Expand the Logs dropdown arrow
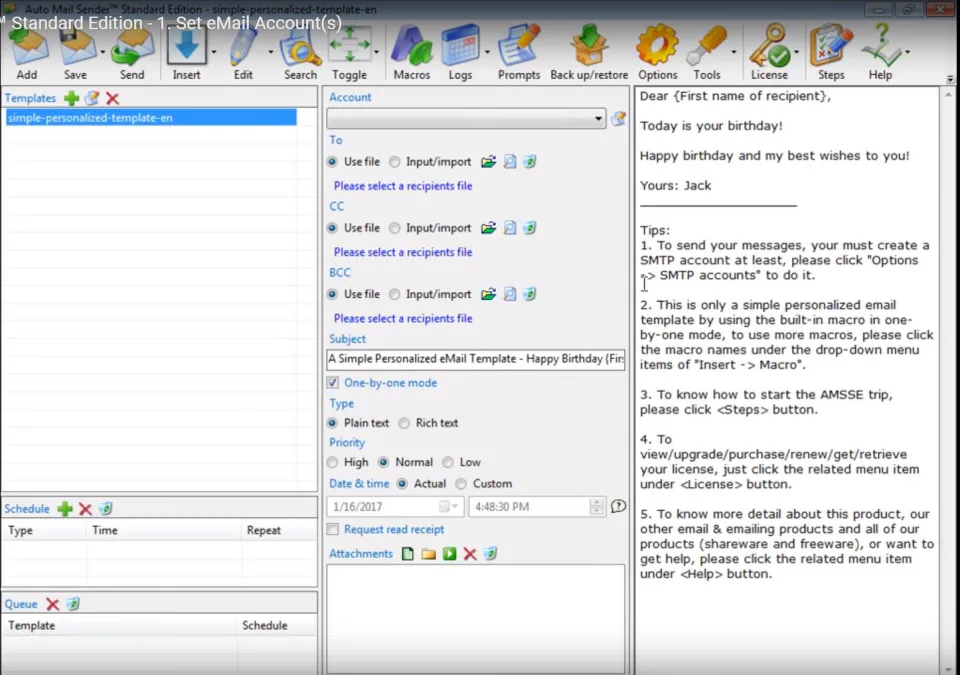960x675 pixels. 487,52
